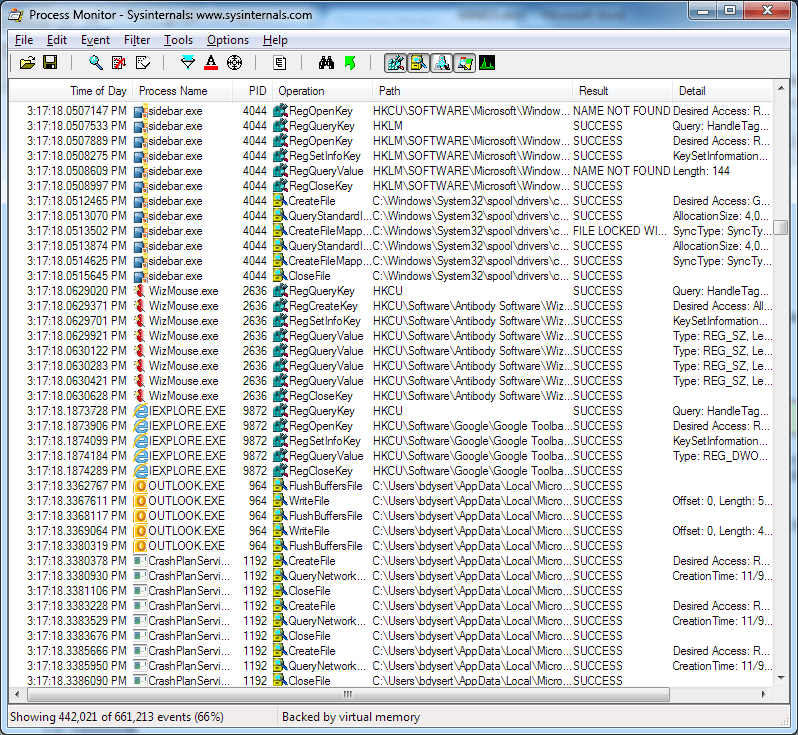Click IEXPLORE.EXE icon in the 3:17:18.1873728 row
The width and height of the screenshot is (798, 735).
click(x=140, y=411)
